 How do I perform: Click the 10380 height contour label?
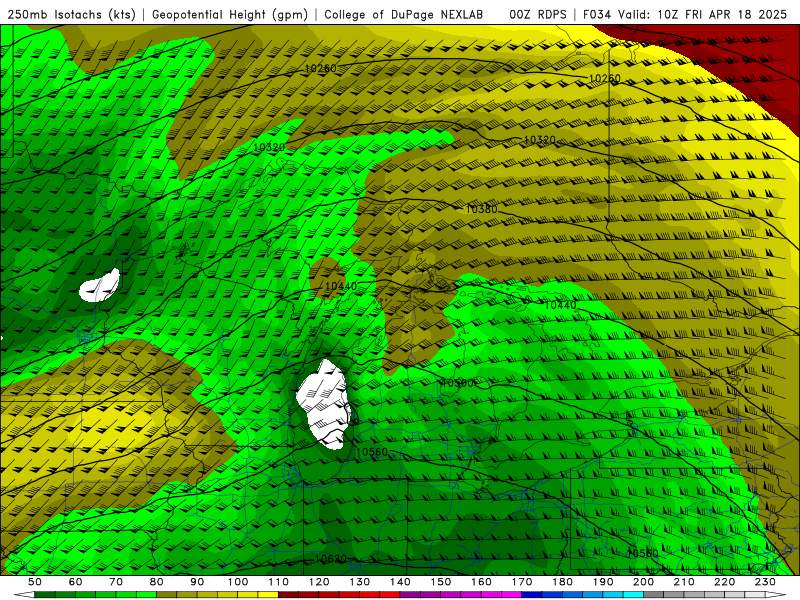pyautogui.click(x=481, y=209)
